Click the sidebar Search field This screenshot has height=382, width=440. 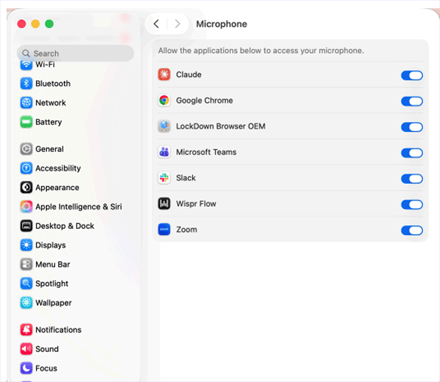point(76,53)
